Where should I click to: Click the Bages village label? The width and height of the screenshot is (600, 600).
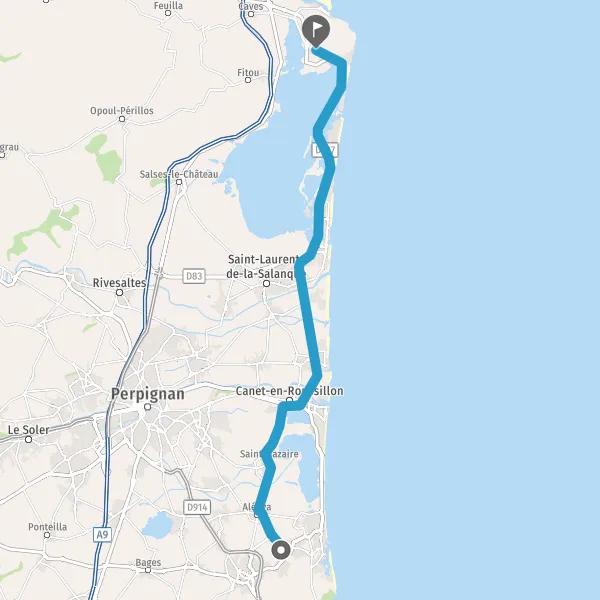click(148, 562)
